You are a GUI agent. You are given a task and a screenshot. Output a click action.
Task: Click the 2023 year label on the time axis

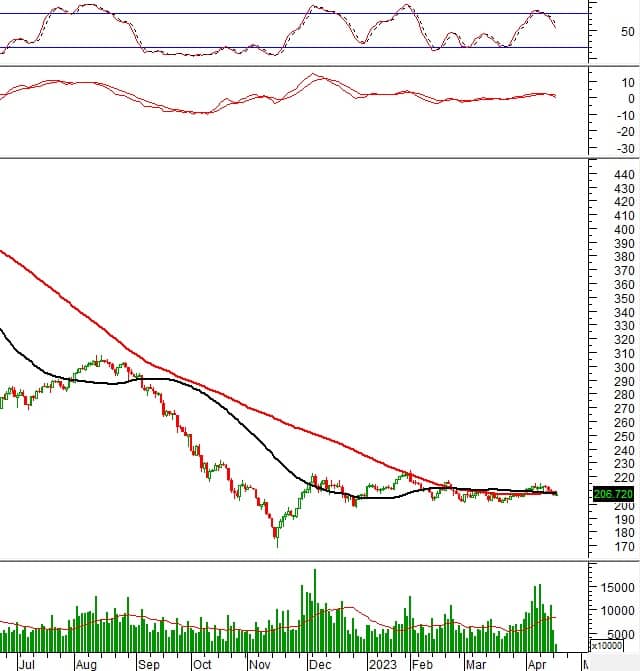point(383,664)
